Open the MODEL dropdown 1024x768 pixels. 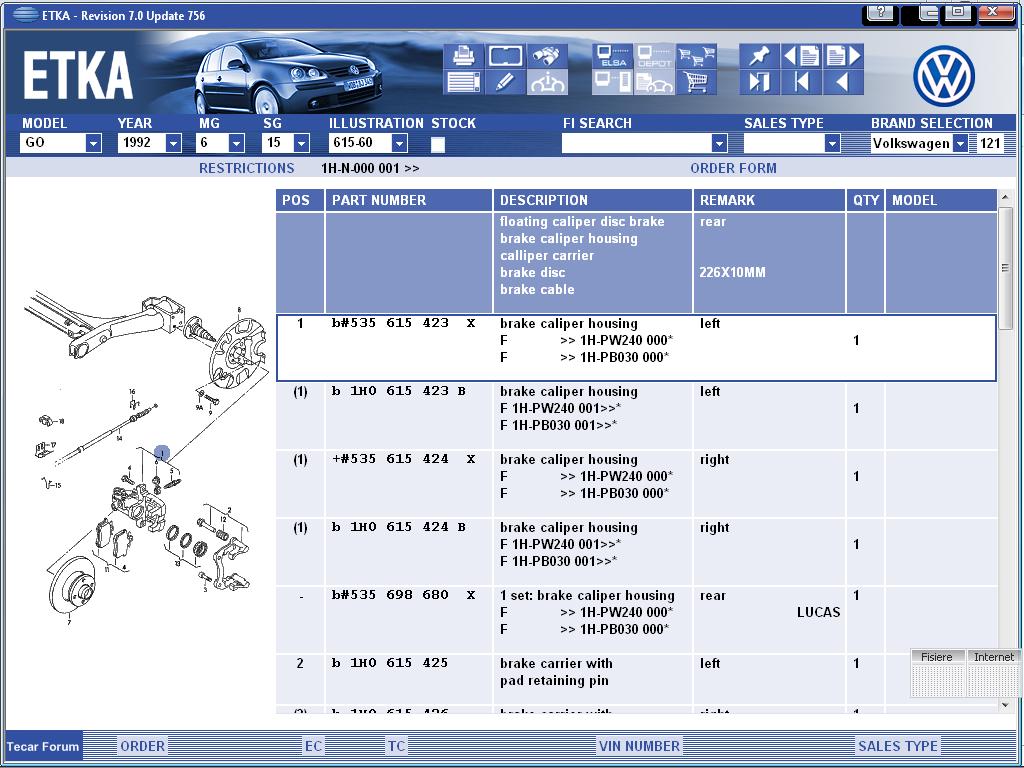coord(94,143)
